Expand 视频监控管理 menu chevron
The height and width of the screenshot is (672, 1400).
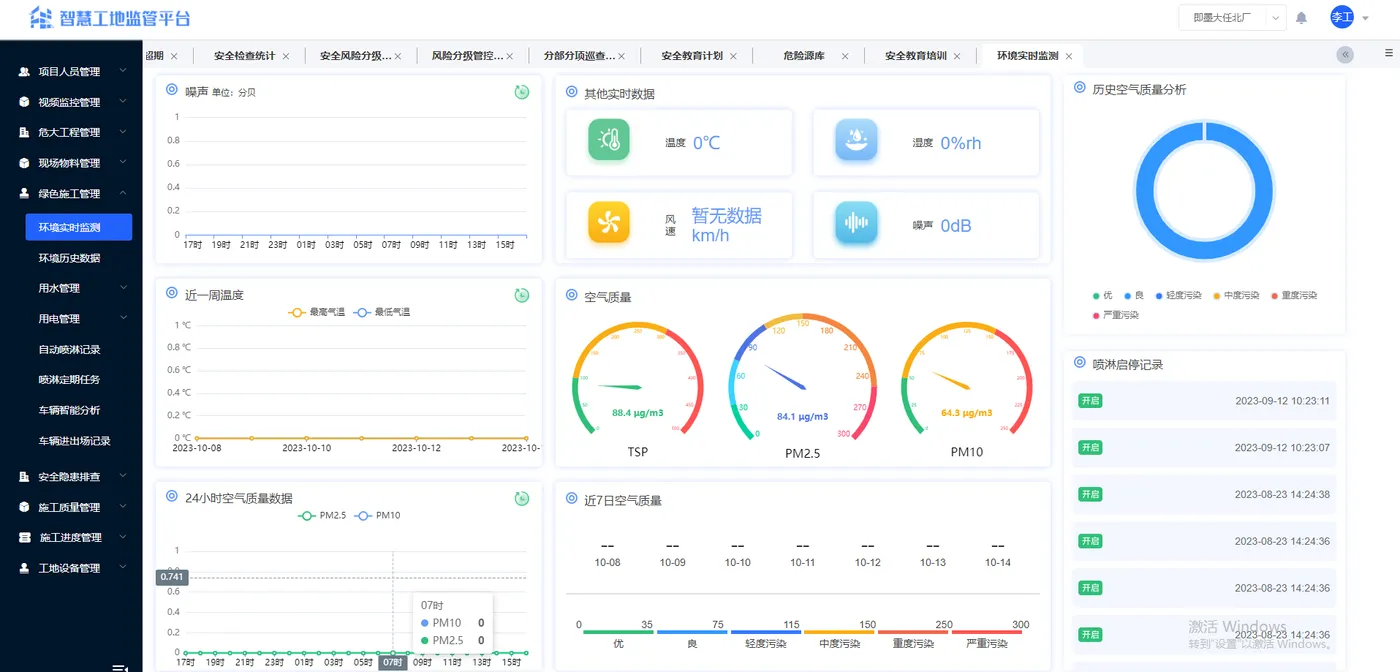coord(122,101)
